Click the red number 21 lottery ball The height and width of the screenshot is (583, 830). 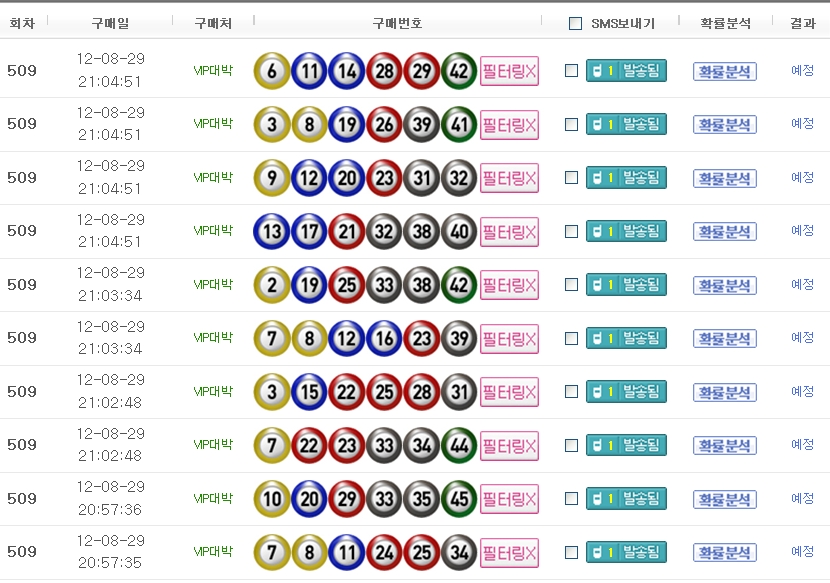pos(347,231)
